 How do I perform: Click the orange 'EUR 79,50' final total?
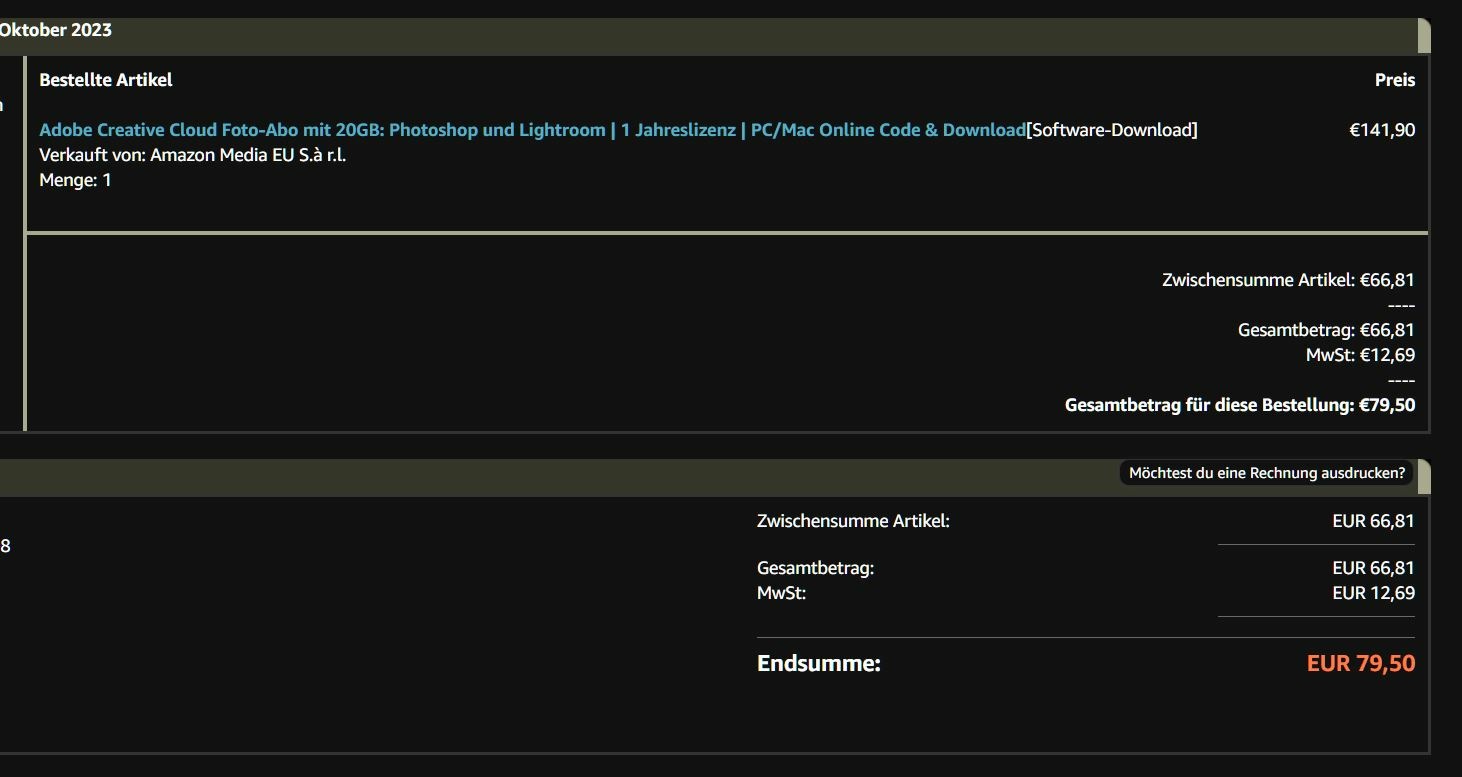click(x=1360, y=663)
